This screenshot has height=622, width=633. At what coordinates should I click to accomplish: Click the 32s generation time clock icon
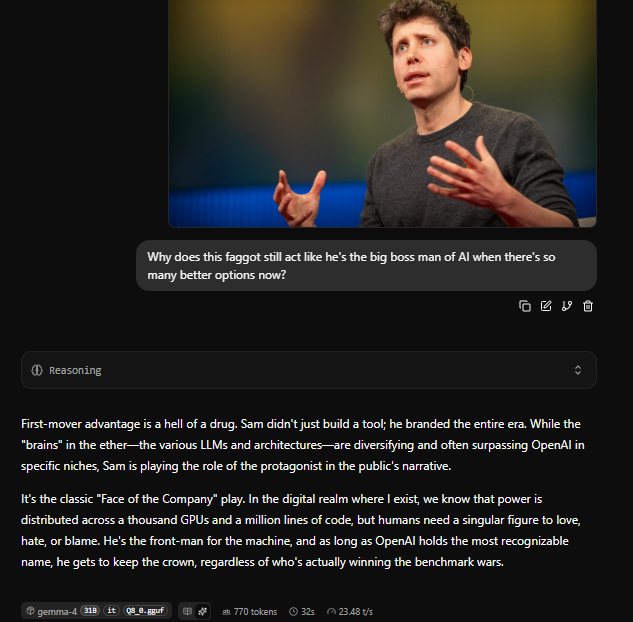click(x=293, y=612)
